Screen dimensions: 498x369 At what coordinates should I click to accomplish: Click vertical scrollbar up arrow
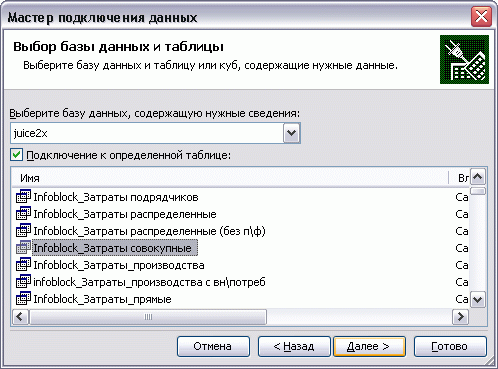tap(478, 177)
